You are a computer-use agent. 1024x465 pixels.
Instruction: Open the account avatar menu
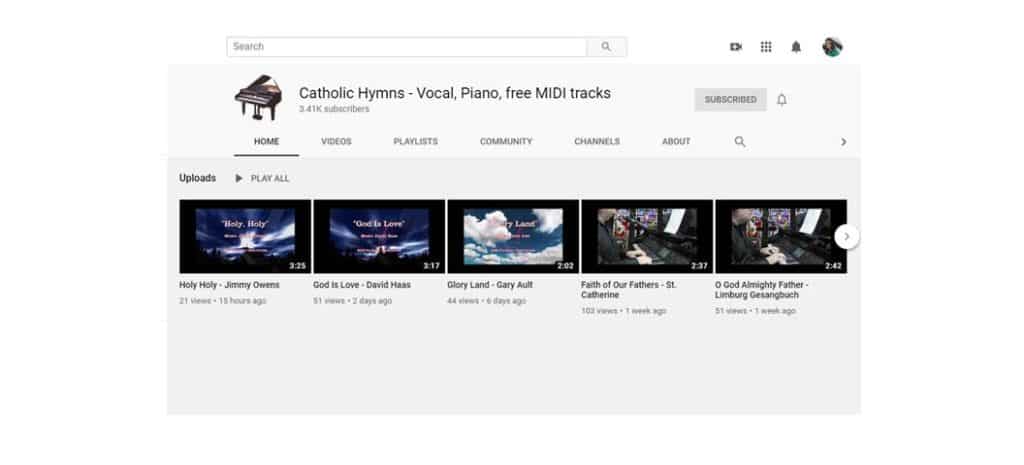[832, 47]
